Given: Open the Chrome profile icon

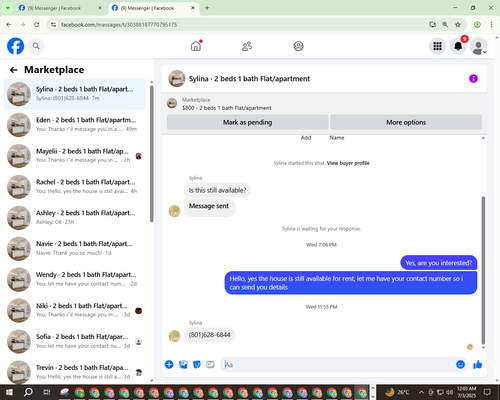Looking at the screenshot, I should coord(477,24).
